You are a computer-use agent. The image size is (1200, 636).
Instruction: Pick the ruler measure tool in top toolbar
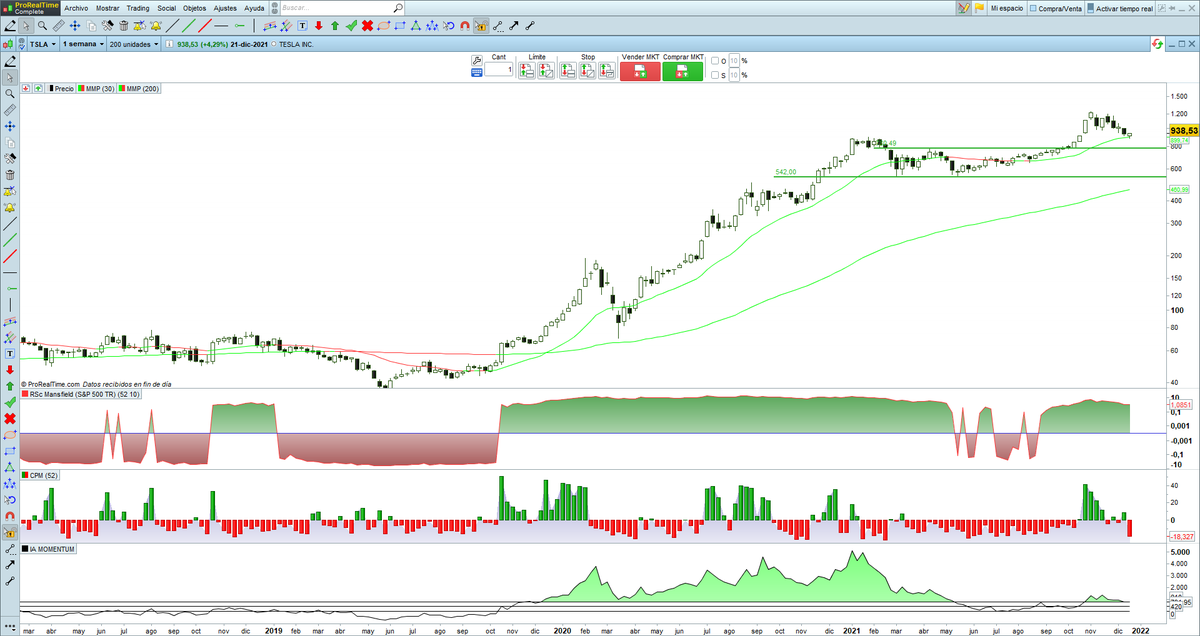(58, 25)
